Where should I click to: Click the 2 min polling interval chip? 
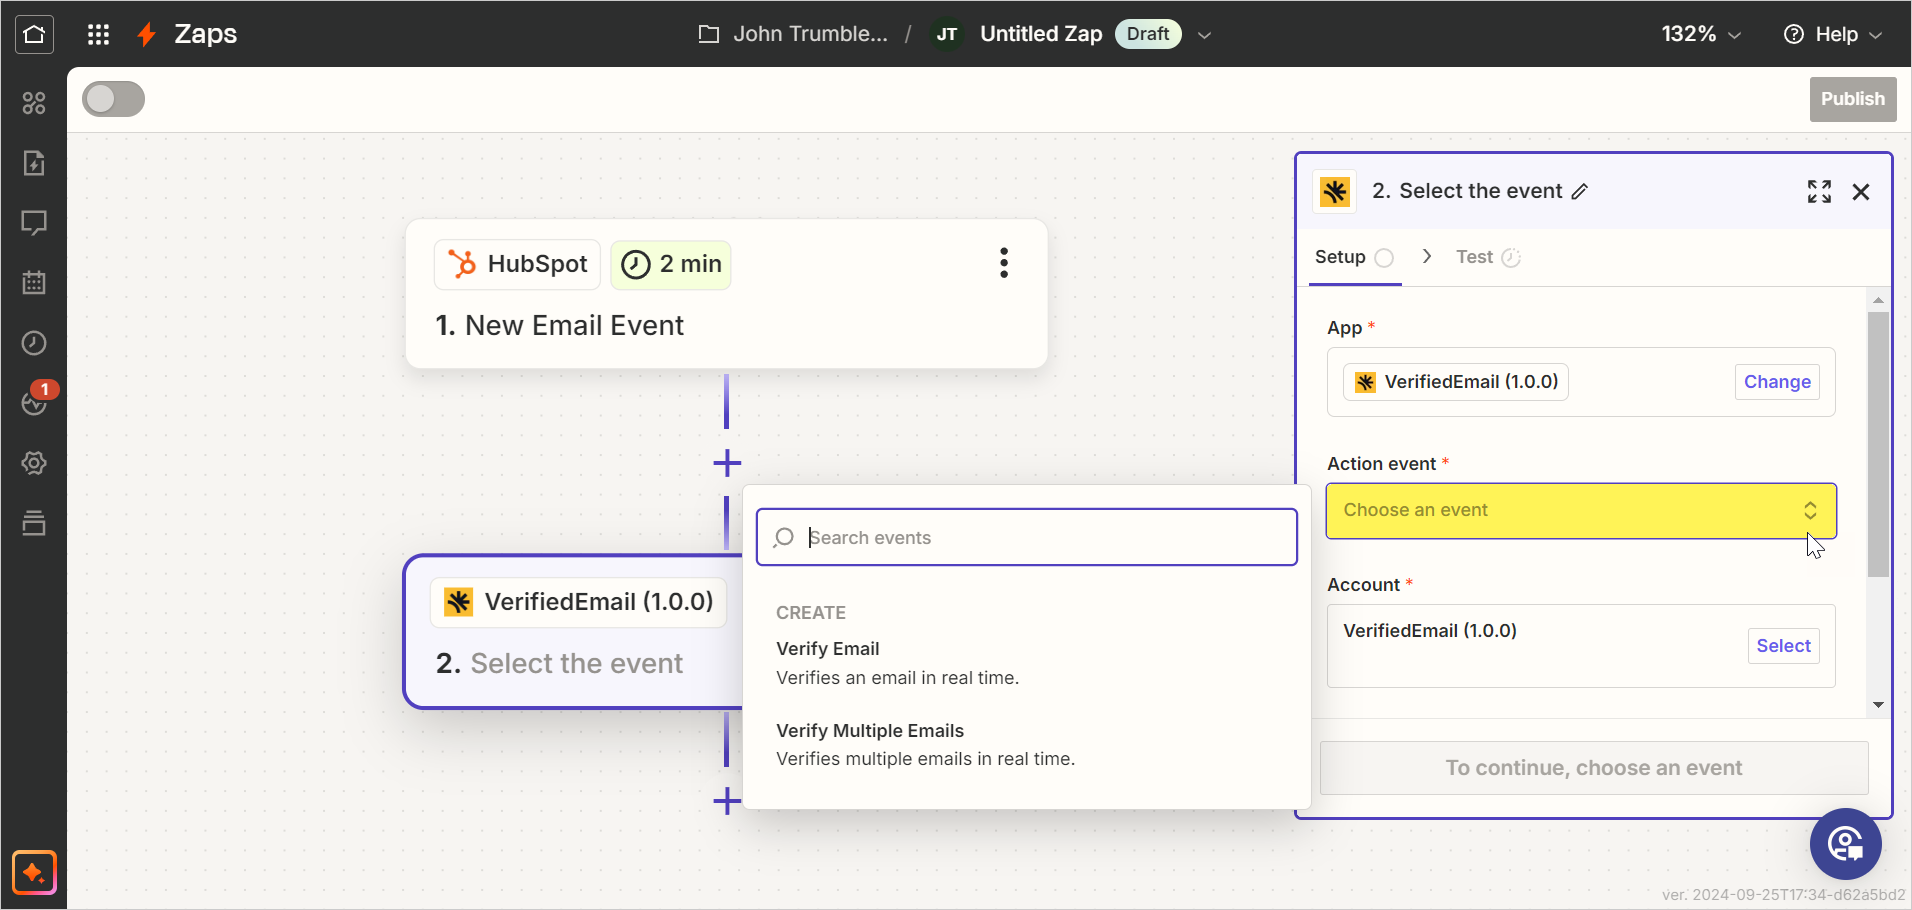671,264
